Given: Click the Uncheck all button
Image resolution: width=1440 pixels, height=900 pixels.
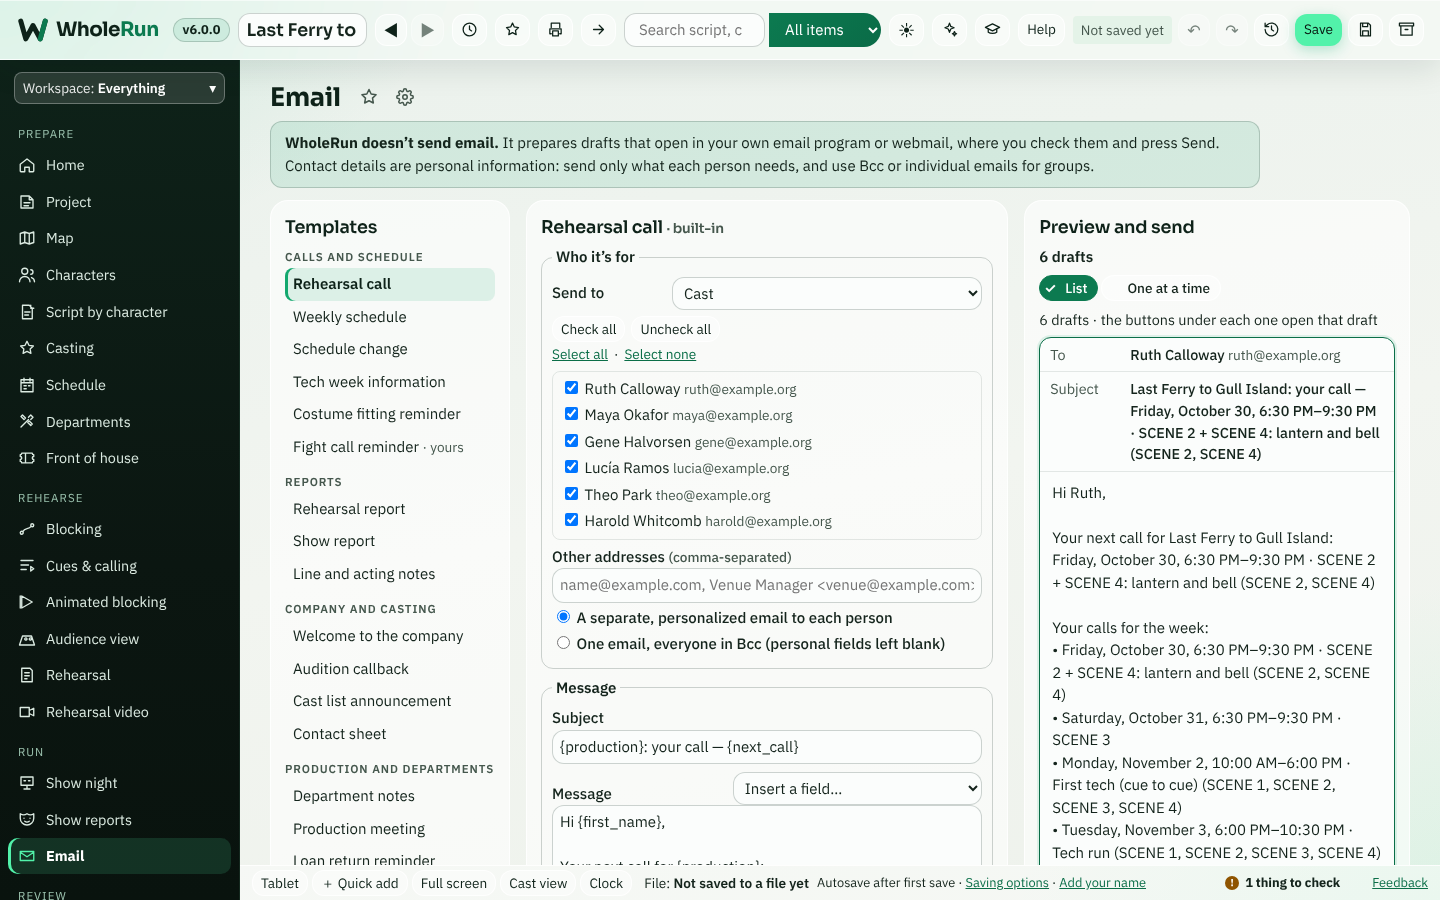Looking at the screenshot, I should (676, 329).
